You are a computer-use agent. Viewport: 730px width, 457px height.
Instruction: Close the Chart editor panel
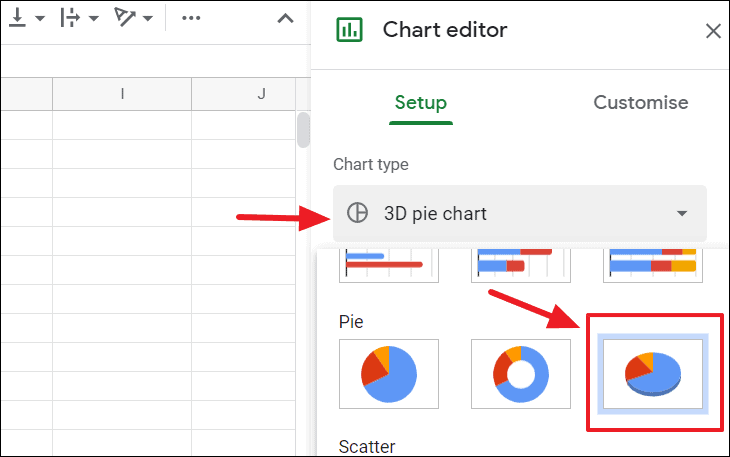coord(713,31)
